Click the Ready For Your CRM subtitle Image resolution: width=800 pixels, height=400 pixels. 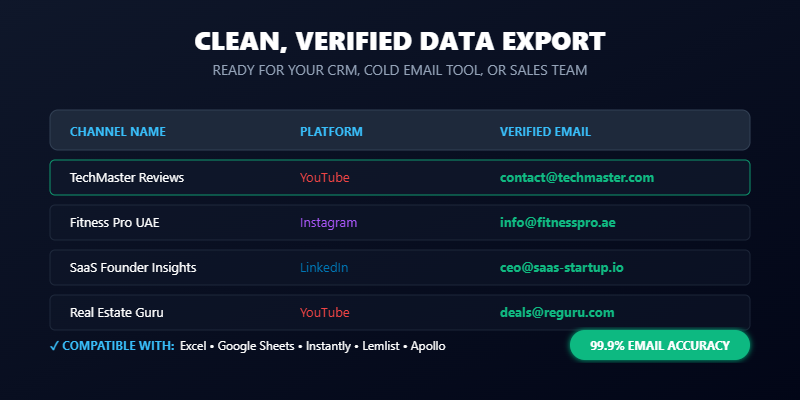tap(400, 70)
